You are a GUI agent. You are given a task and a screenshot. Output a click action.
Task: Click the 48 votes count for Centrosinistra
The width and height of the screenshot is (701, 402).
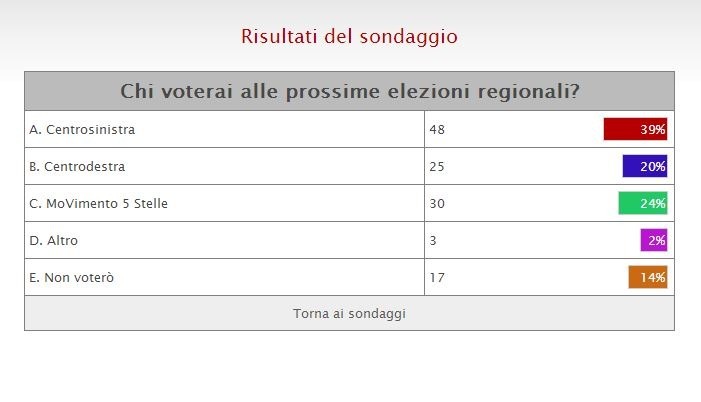436,129
